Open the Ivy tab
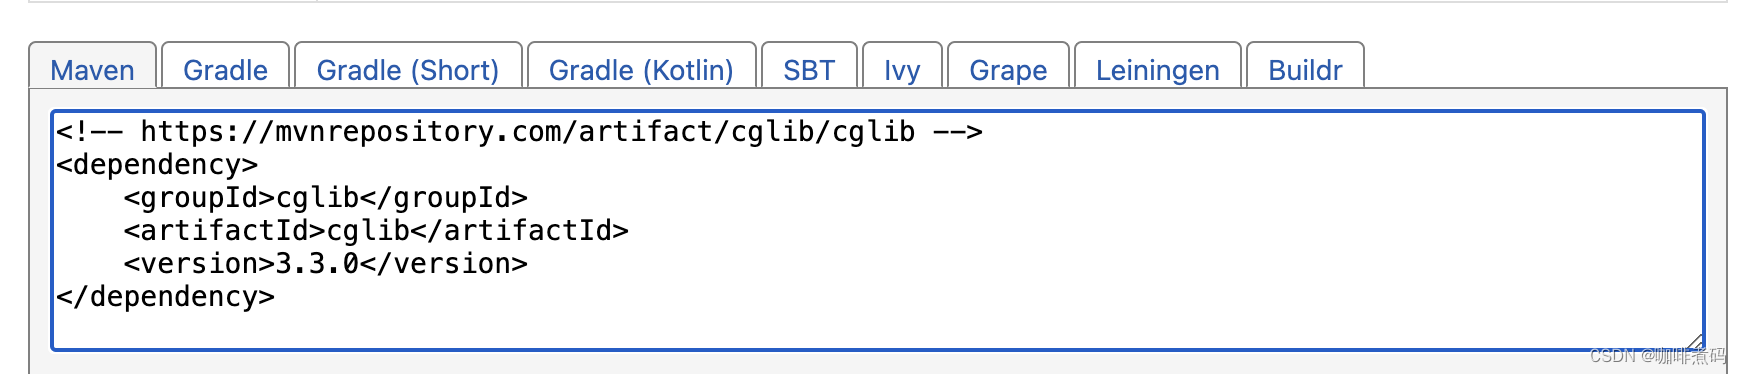Screen dimensions: 1742x374 coord(902,68)
